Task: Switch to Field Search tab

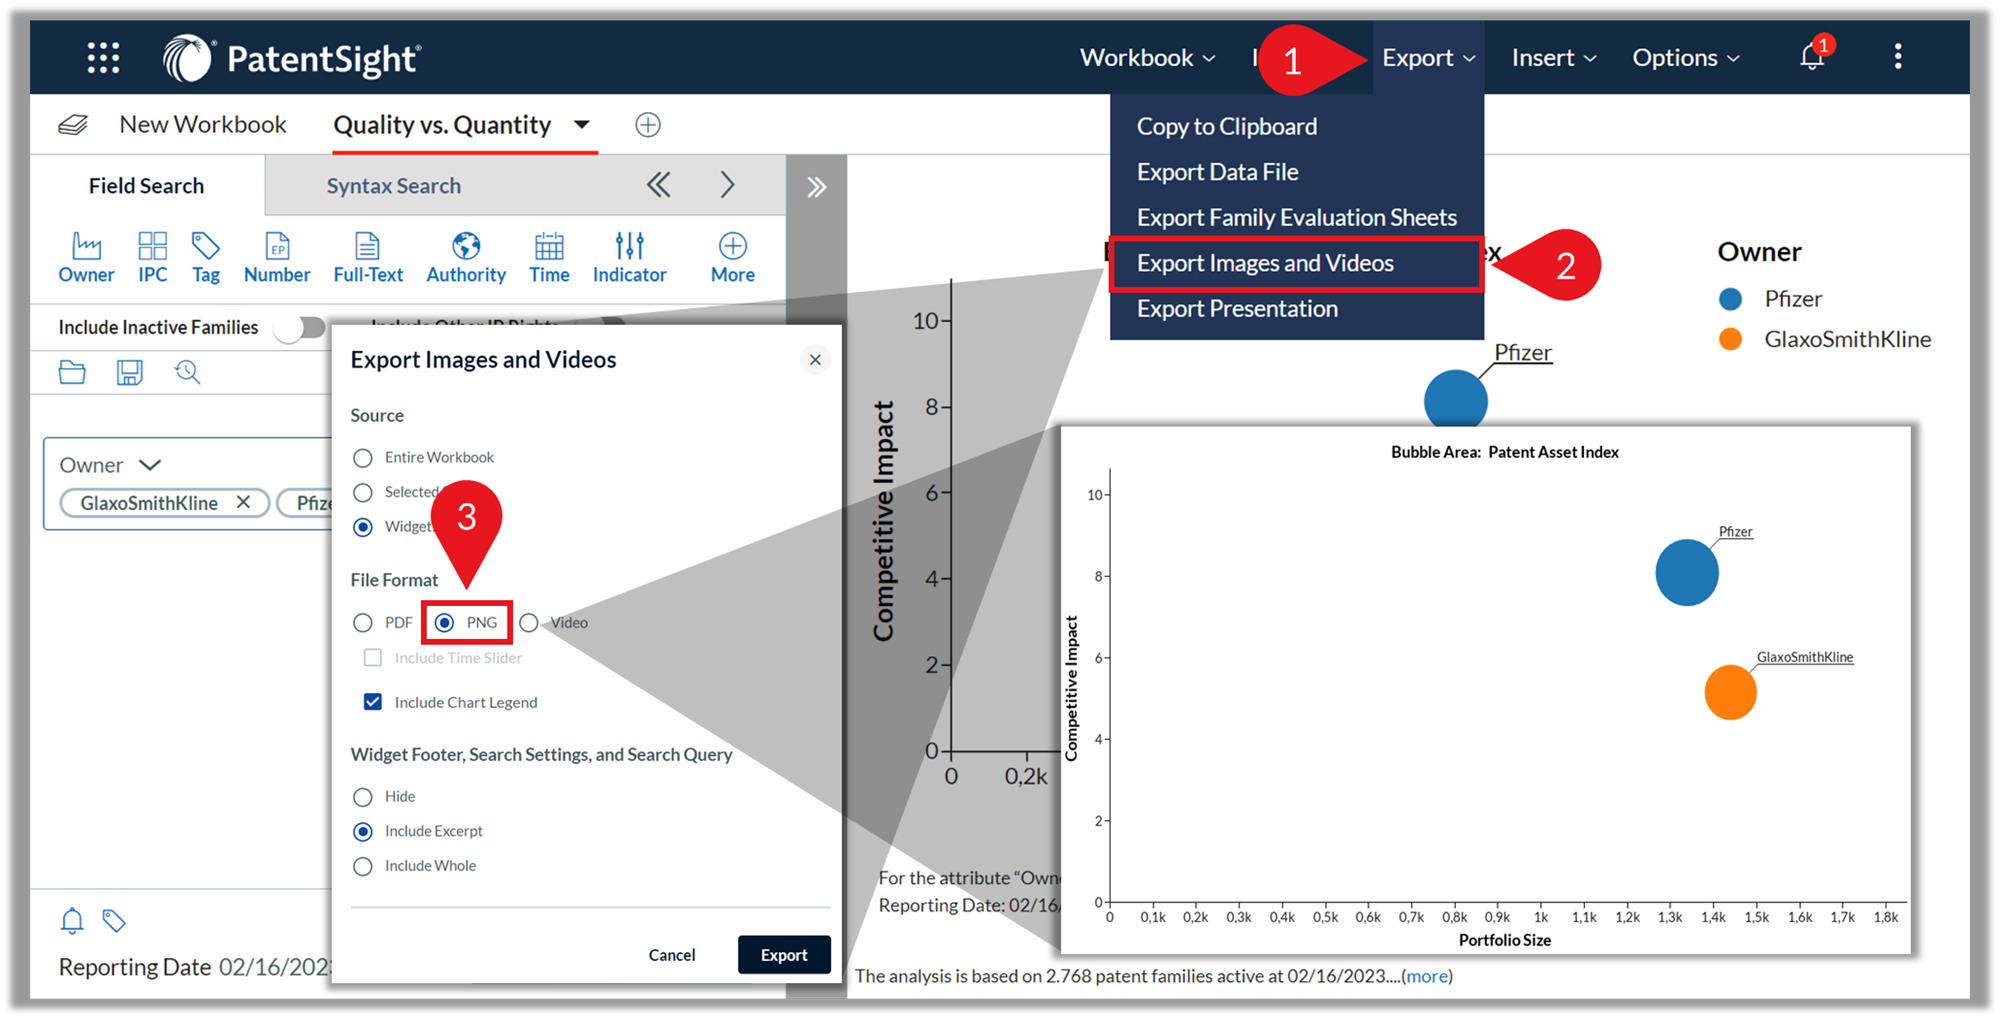Action: 147,185
